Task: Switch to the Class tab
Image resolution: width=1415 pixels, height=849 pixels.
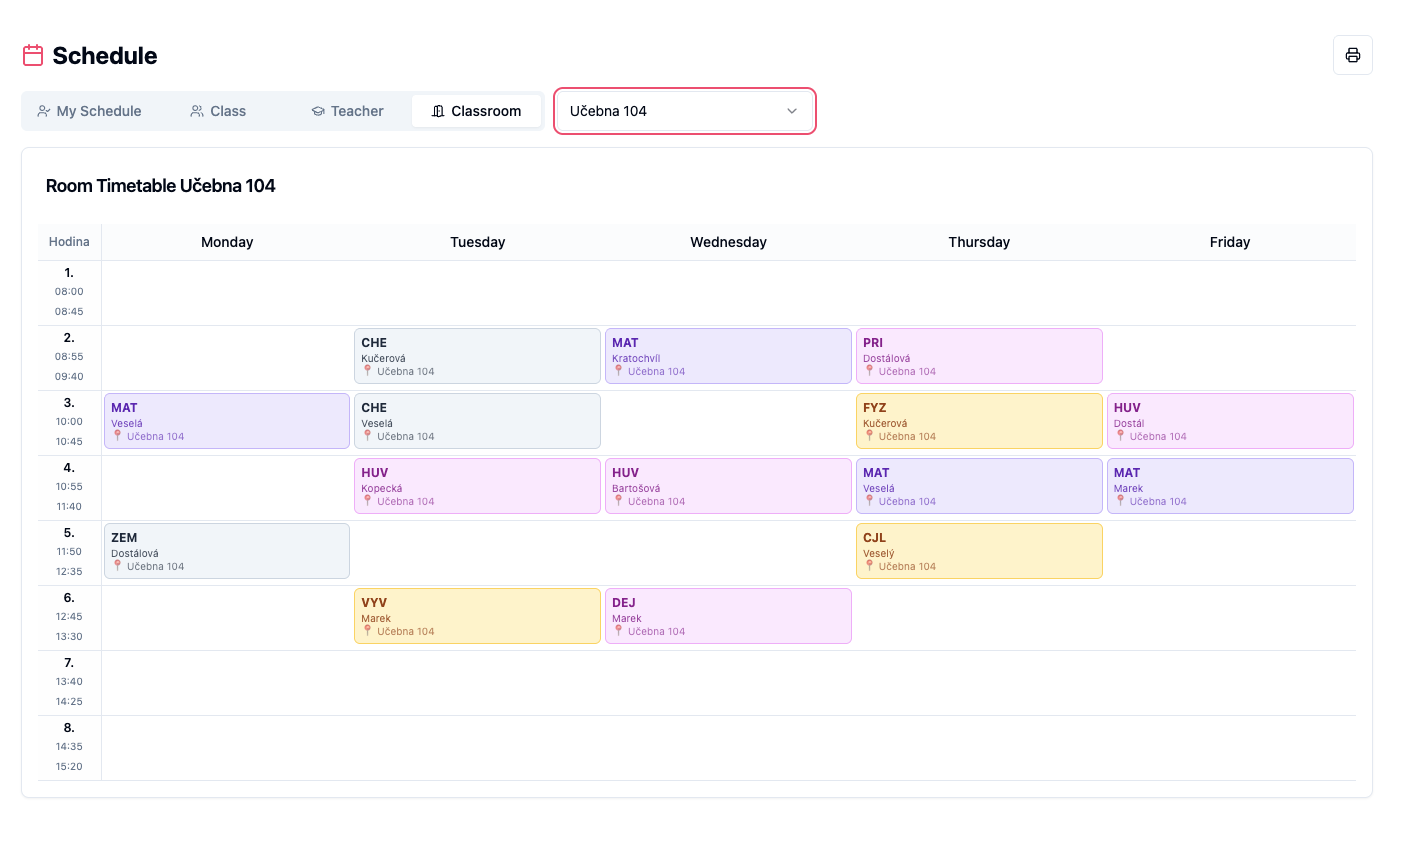Action: coord(218,111)
